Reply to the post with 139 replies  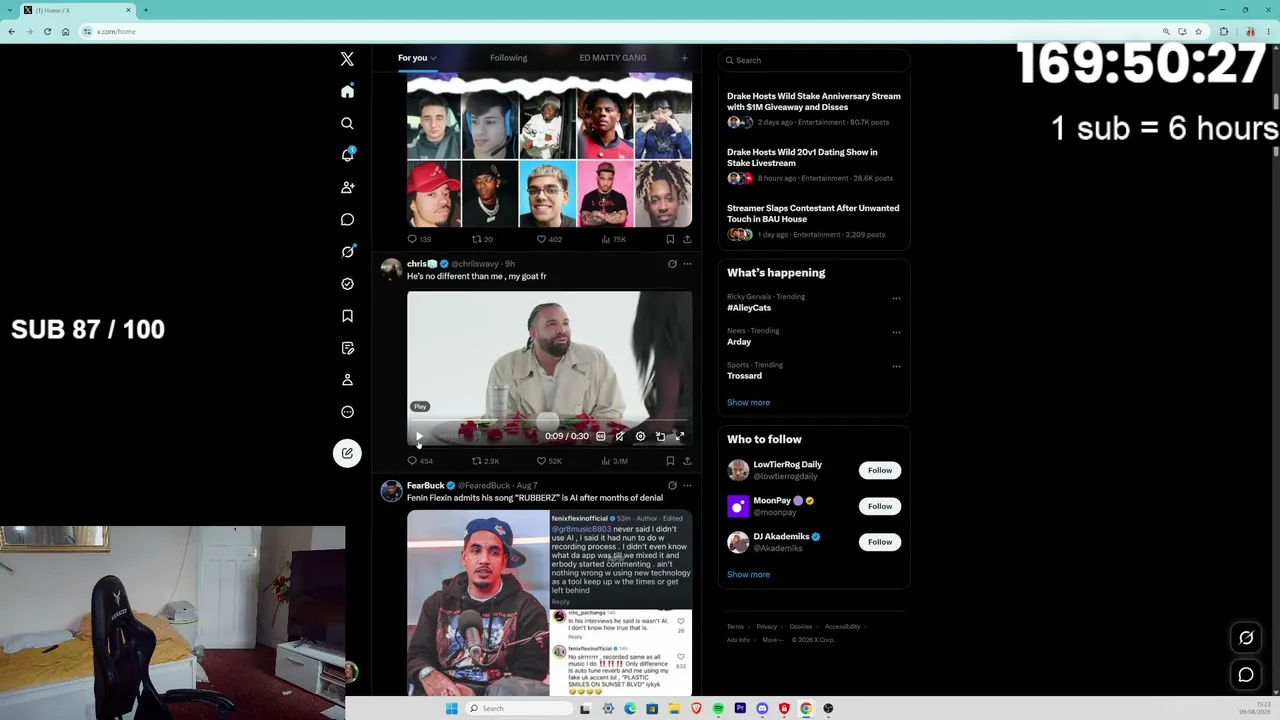pos(419,239)
